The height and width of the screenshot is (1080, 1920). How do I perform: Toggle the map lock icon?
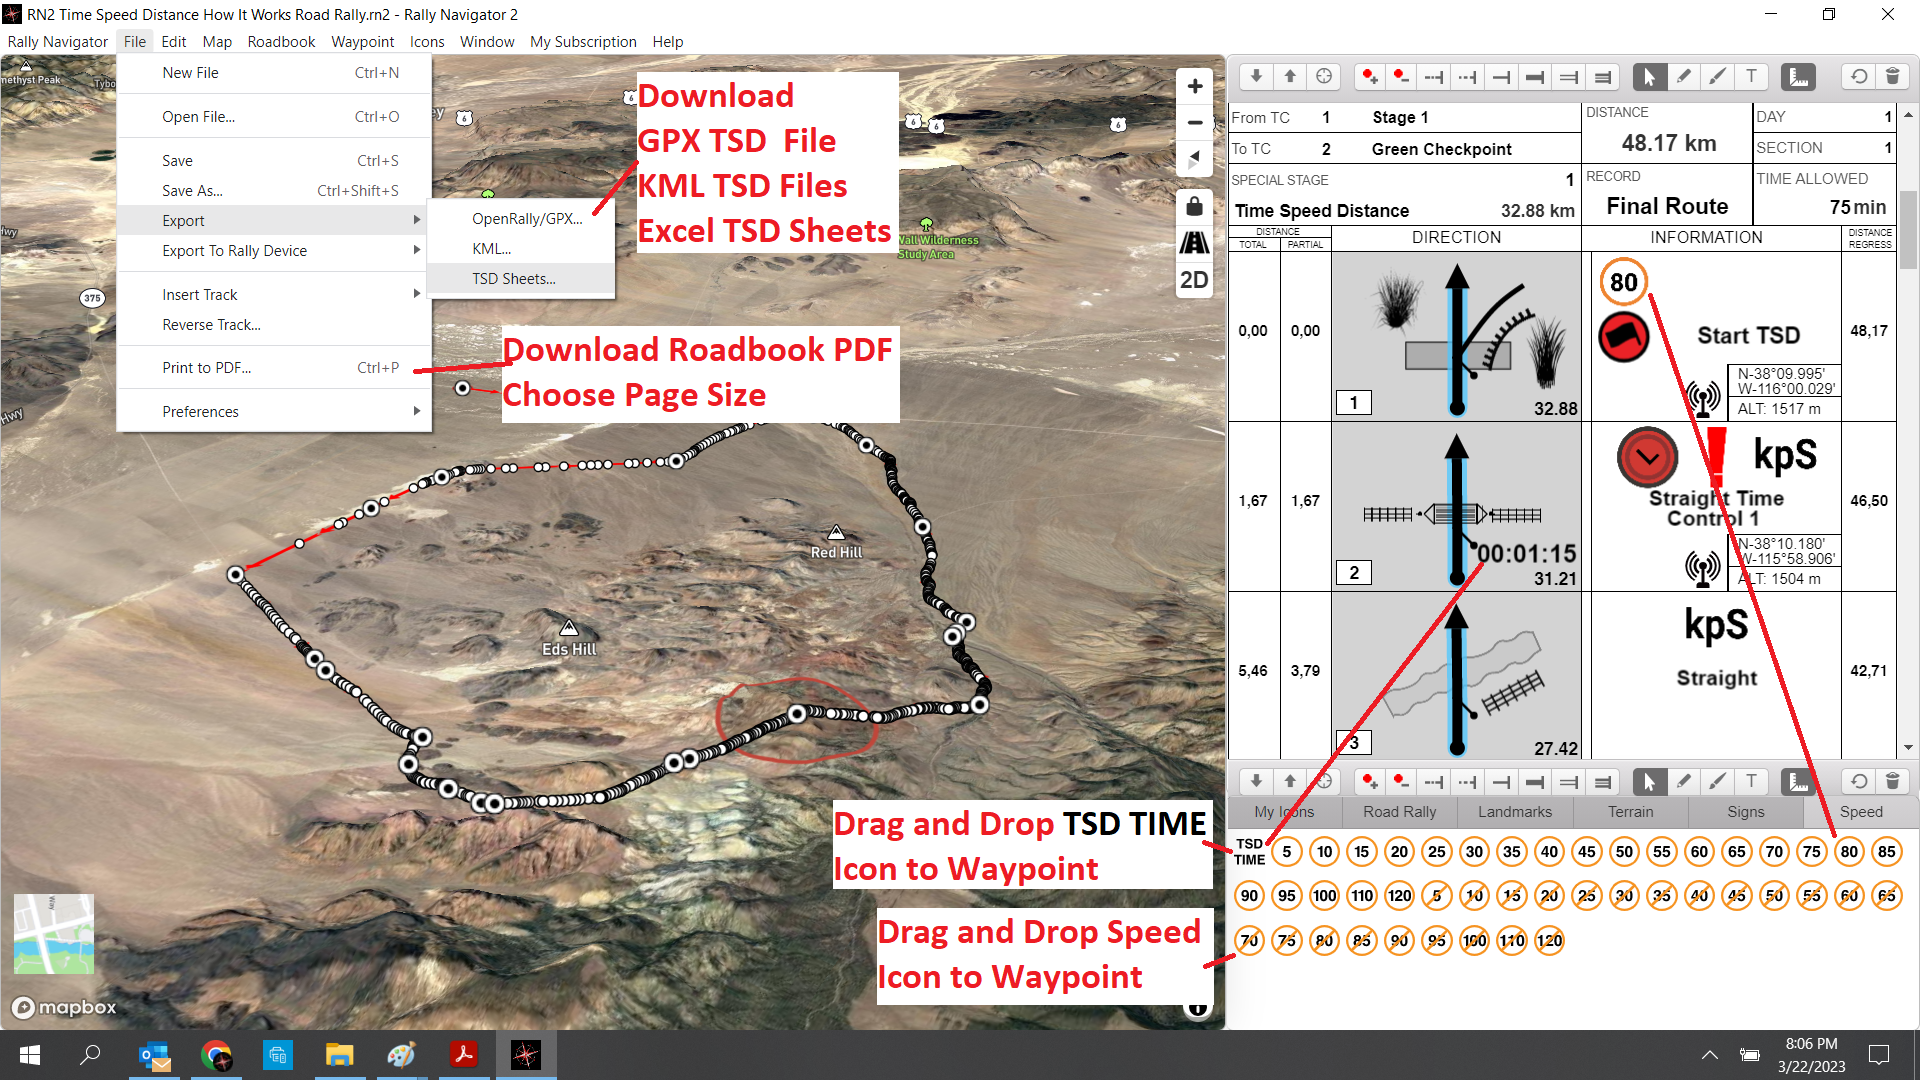point(1195,207)
